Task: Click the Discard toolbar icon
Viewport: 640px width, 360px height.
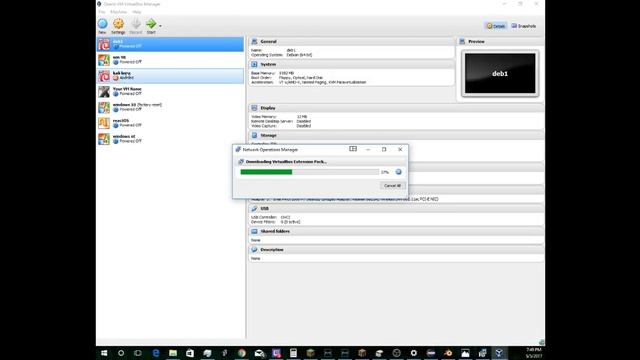Action: (136, 26)
